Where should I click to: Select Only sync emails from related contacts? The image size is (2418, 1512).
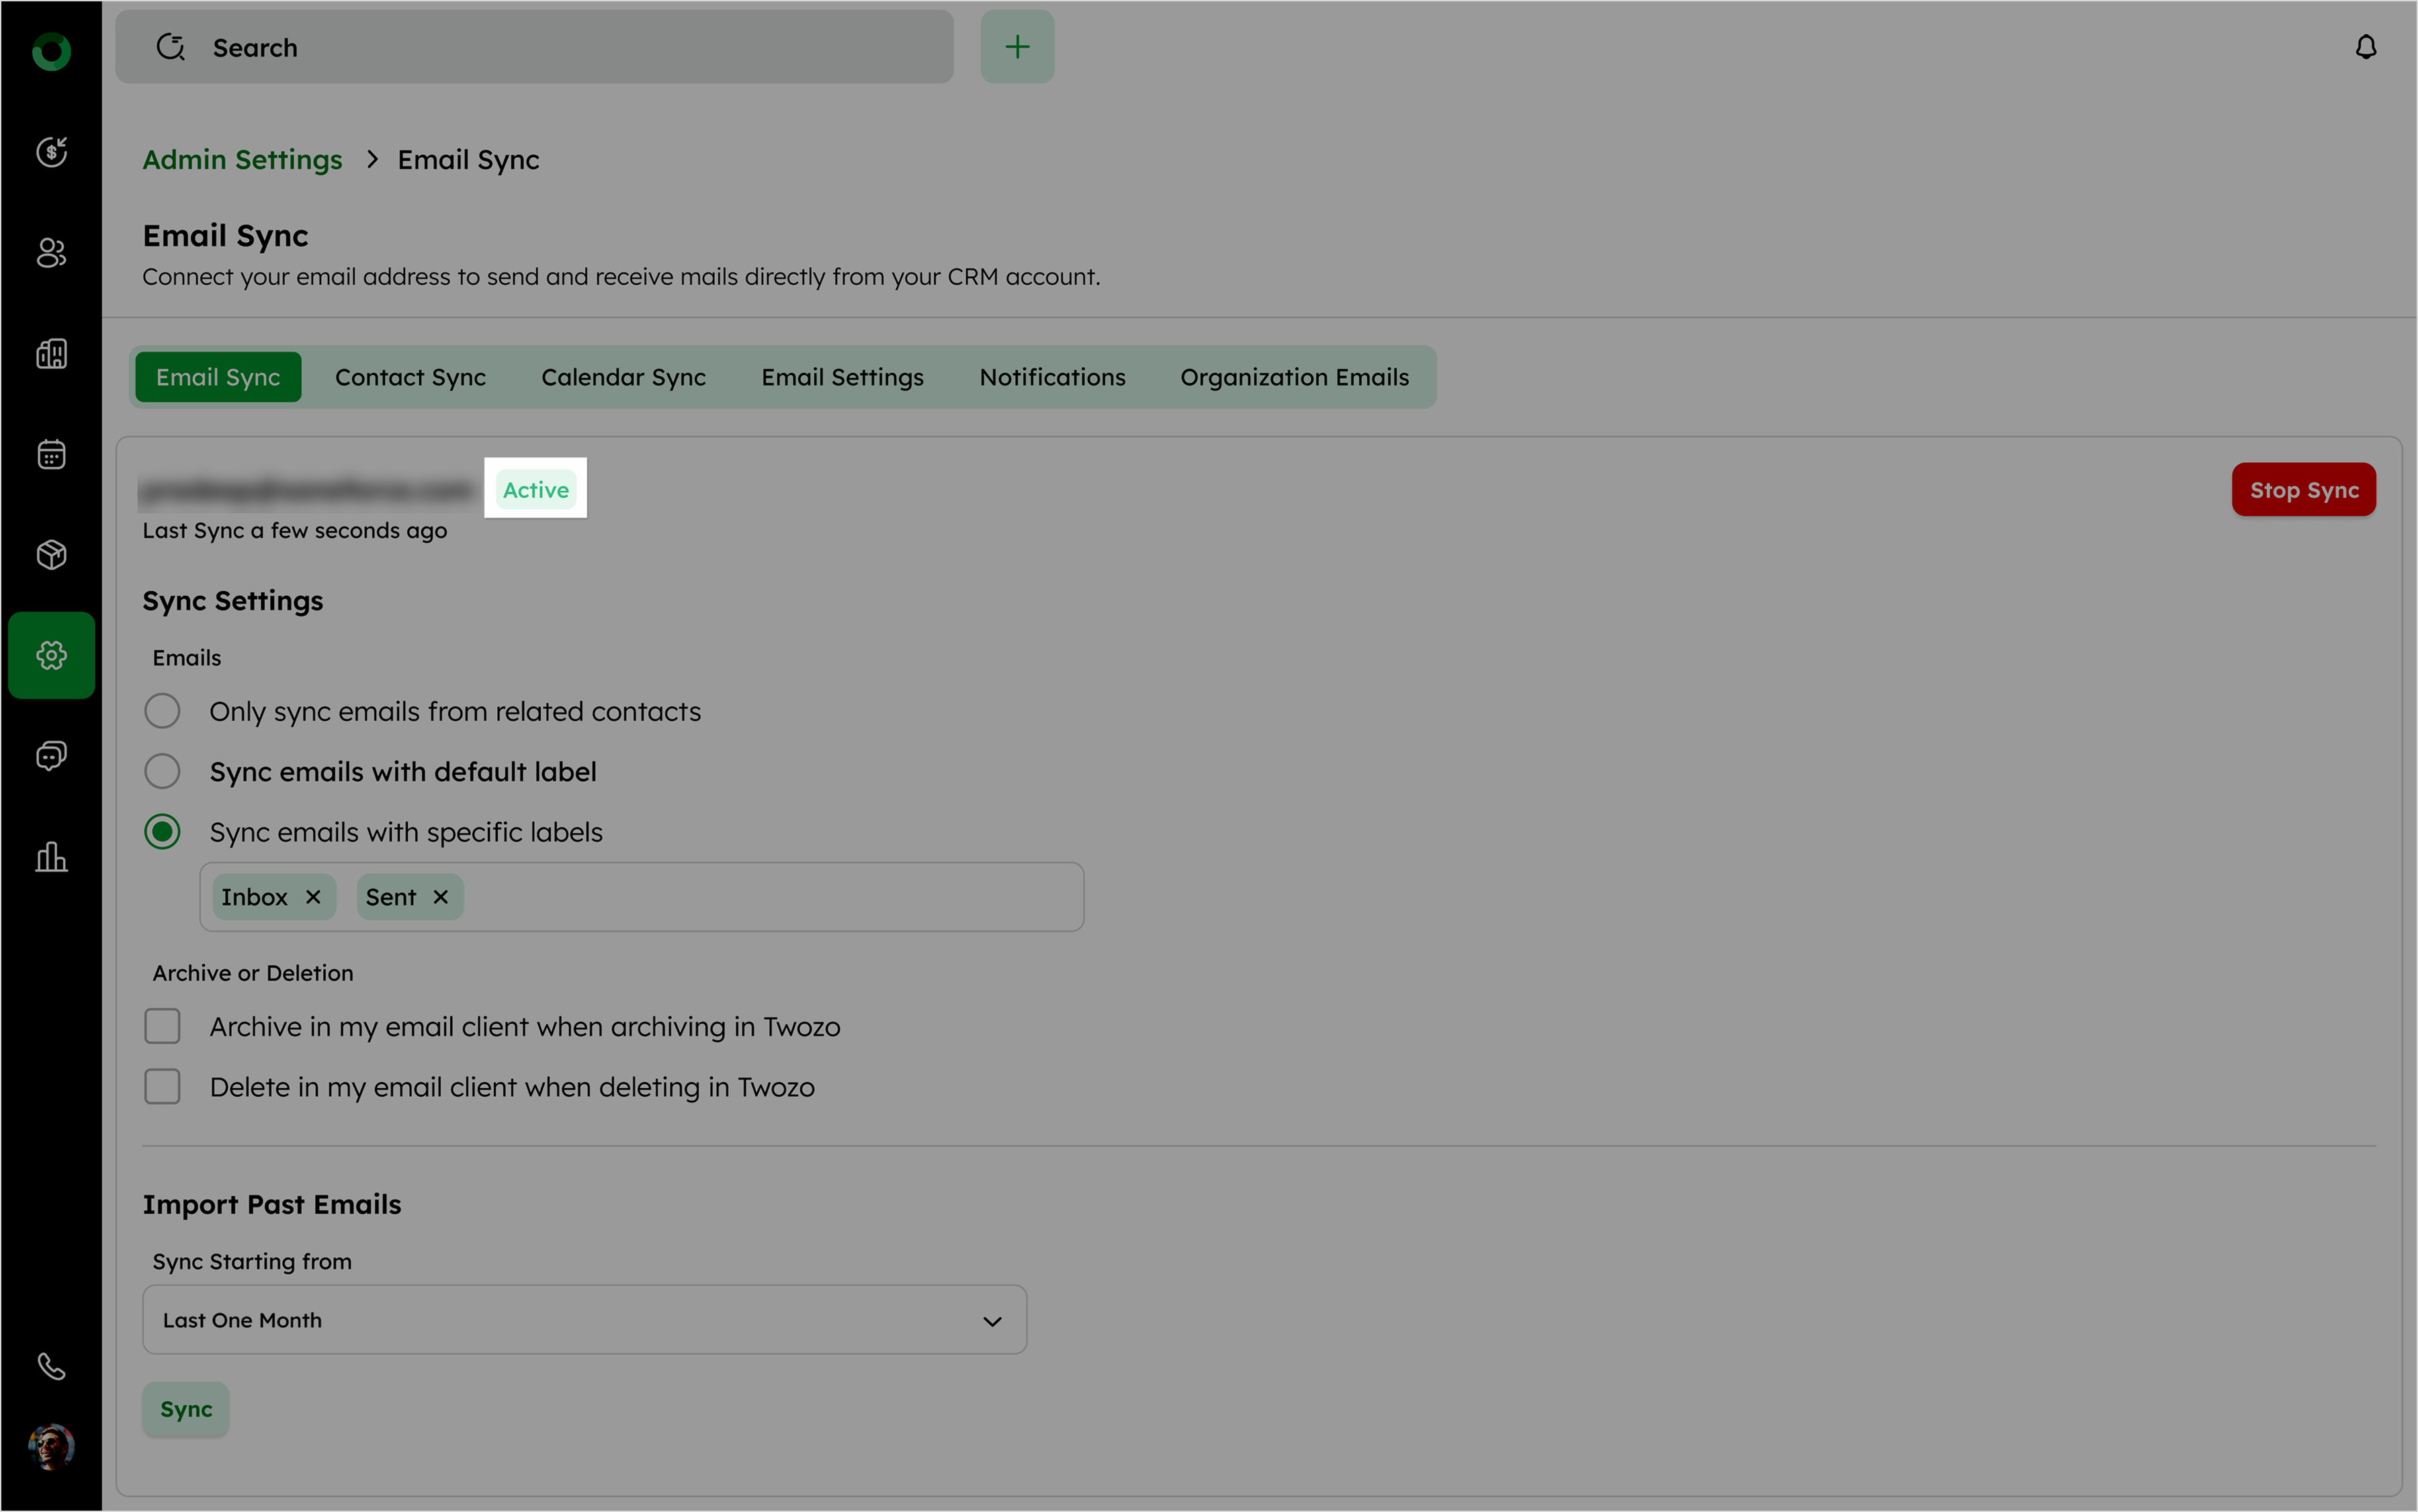(162, 712)
